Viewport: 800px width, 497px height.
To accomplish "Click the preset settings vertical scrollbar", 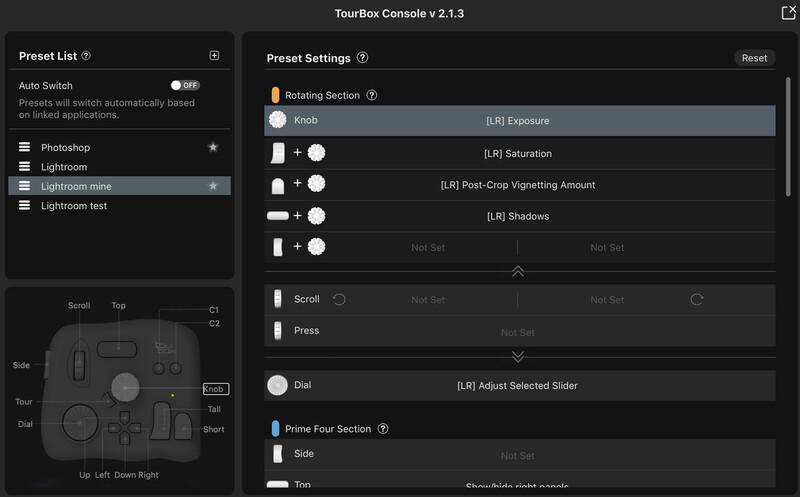I will [788, 137].
